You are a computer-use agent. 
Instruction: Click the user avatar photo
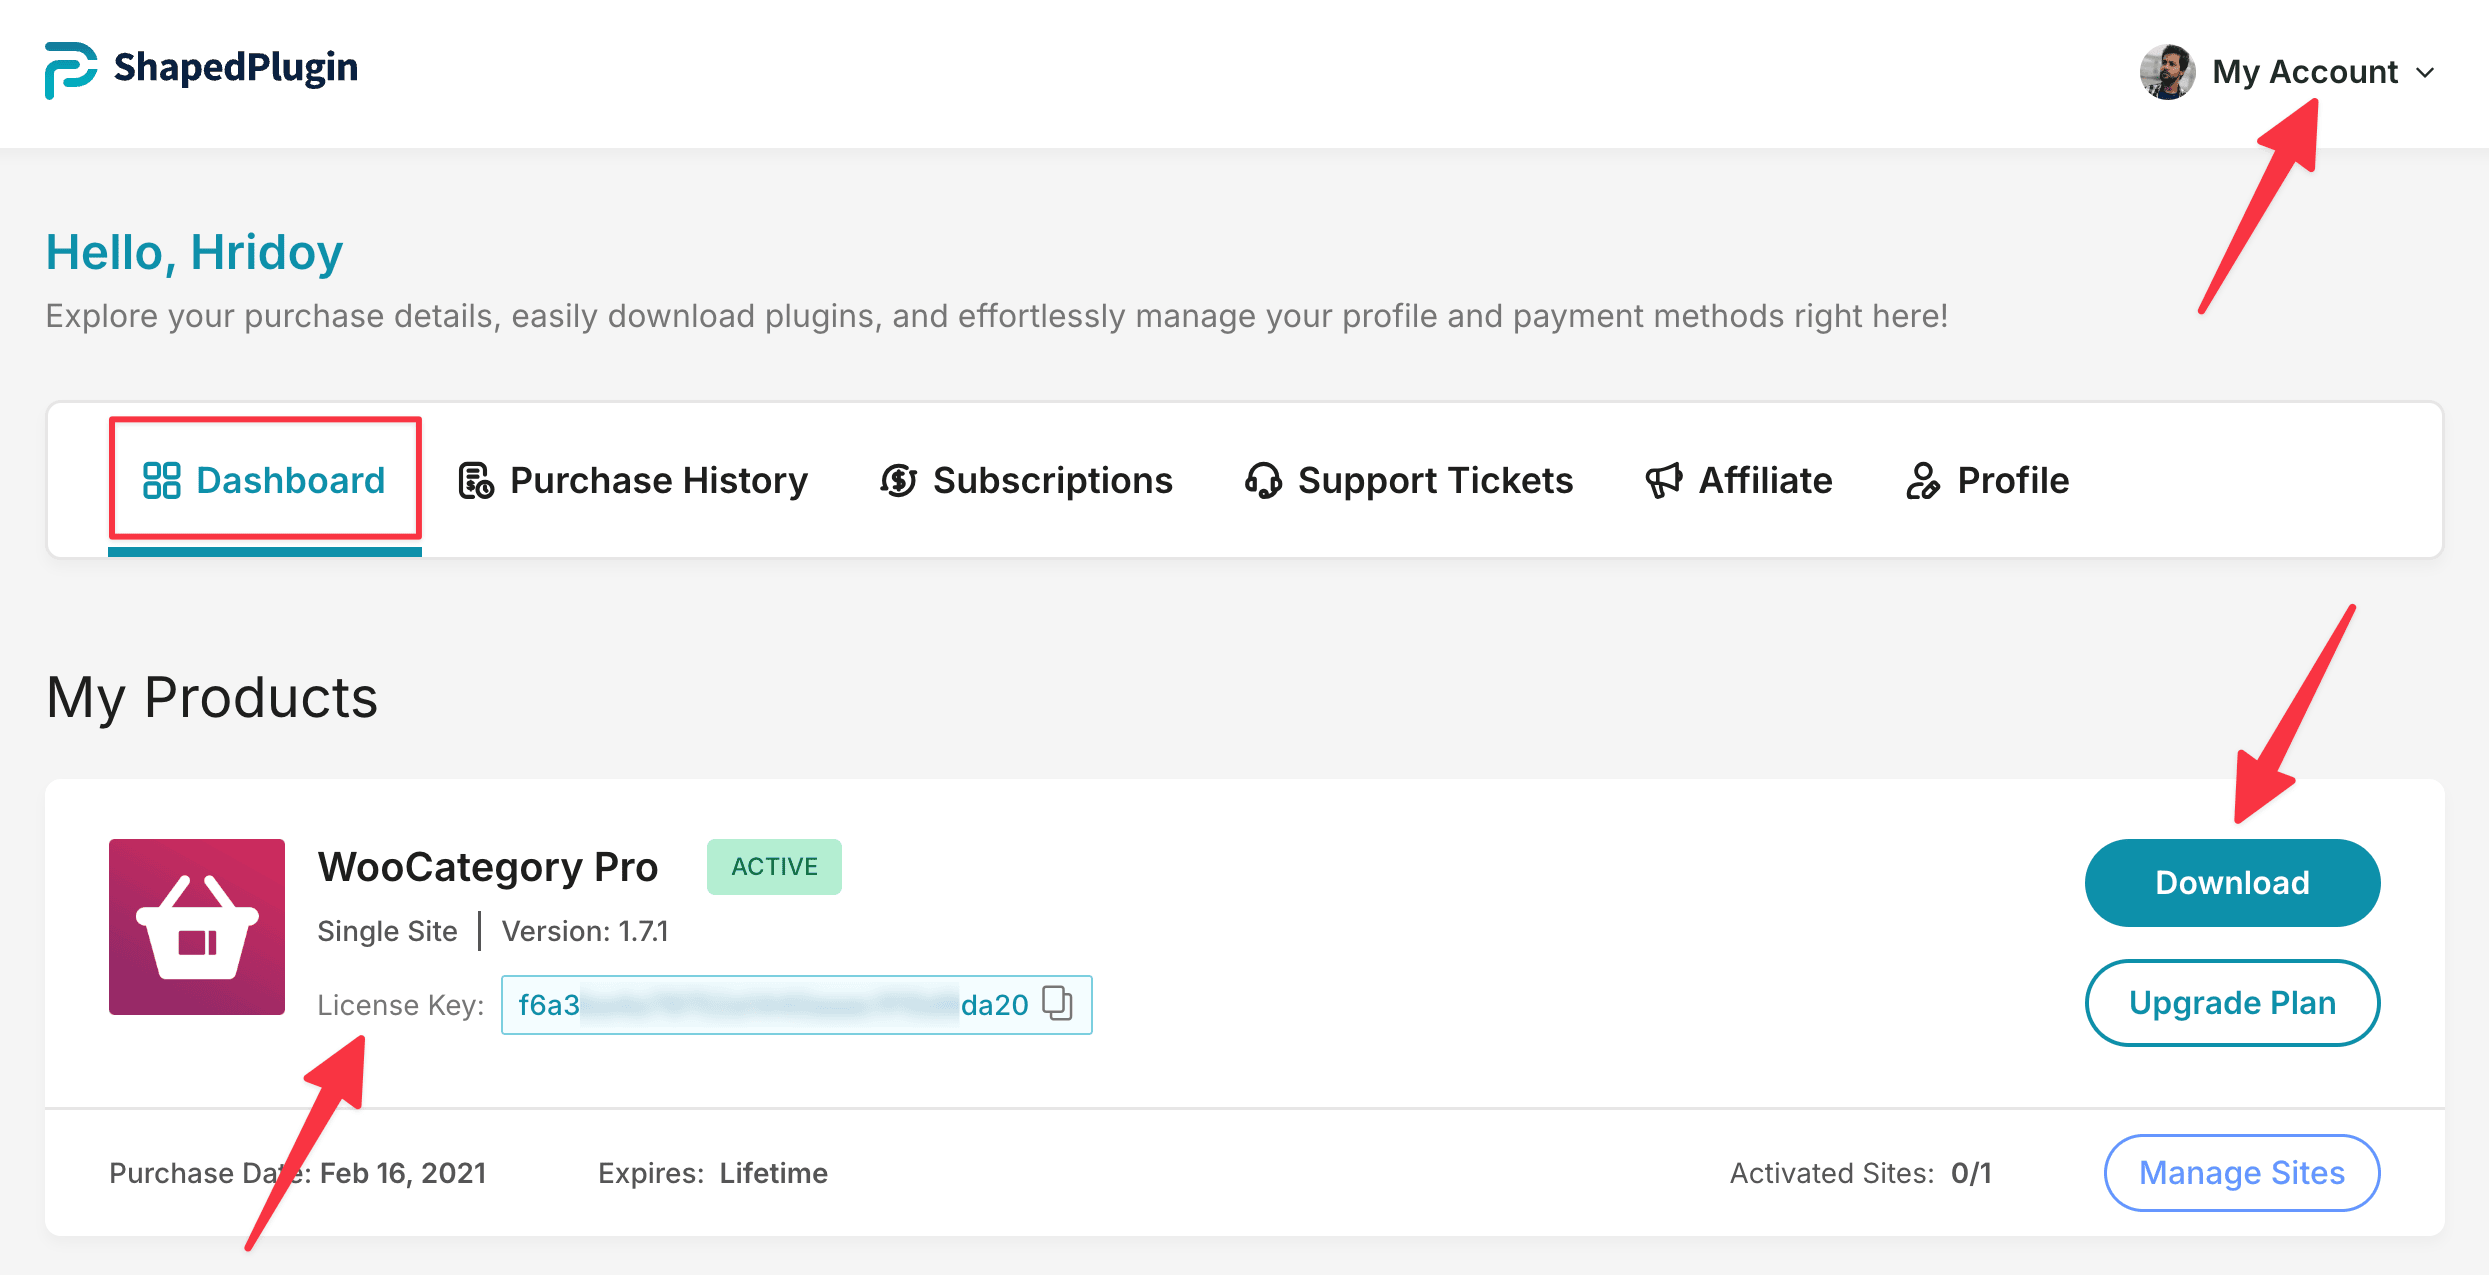(x=2166, y=72)
